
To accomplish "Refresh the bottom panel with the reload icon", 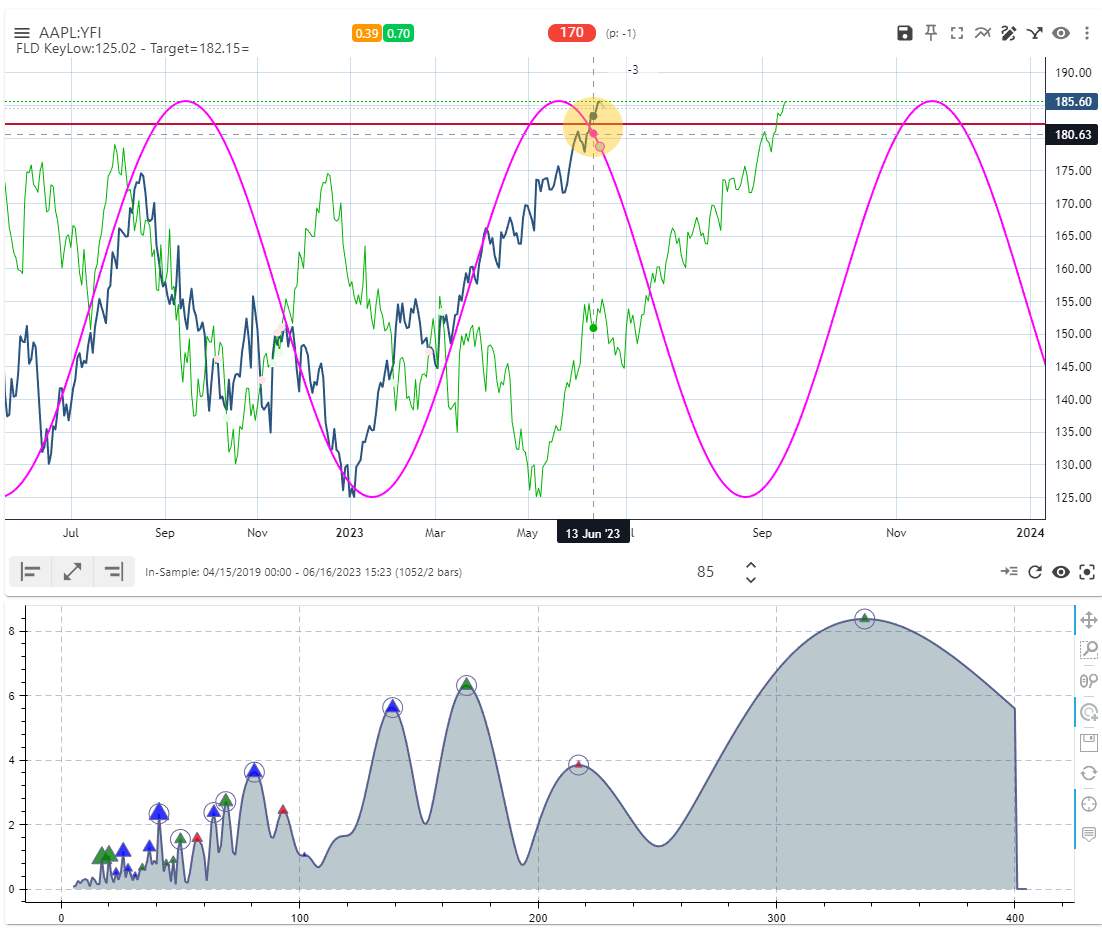I will pos(1089,772).
